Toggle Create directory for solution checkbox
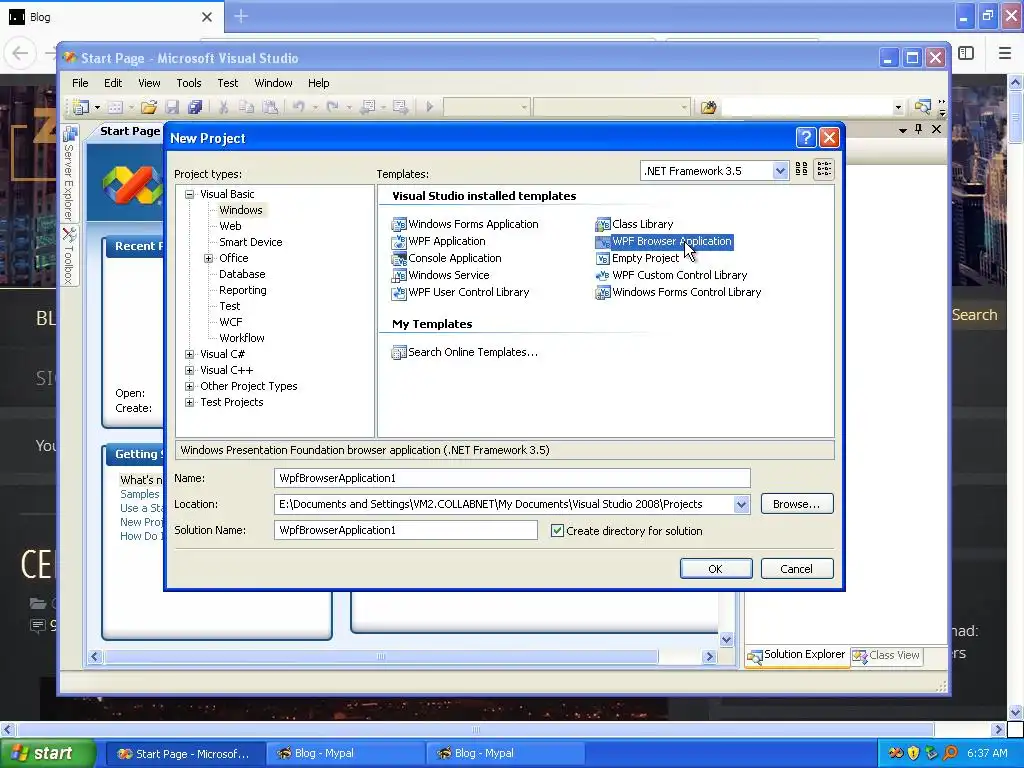Image resolution: width=1024 pixels, height=768 pixels. (557, 530)
